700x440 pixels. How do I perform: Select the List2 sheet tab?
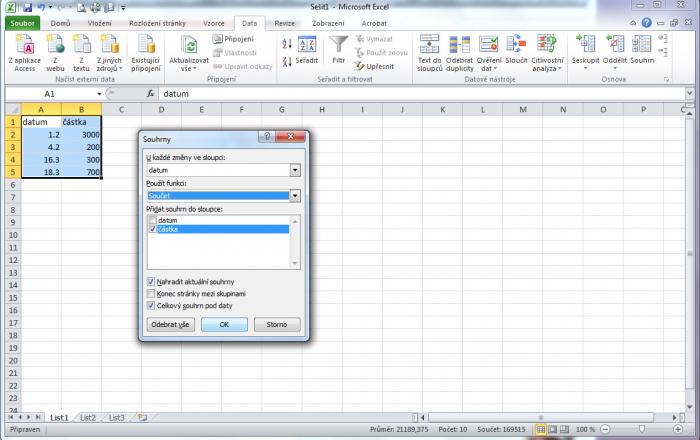[x=88, y=416]
